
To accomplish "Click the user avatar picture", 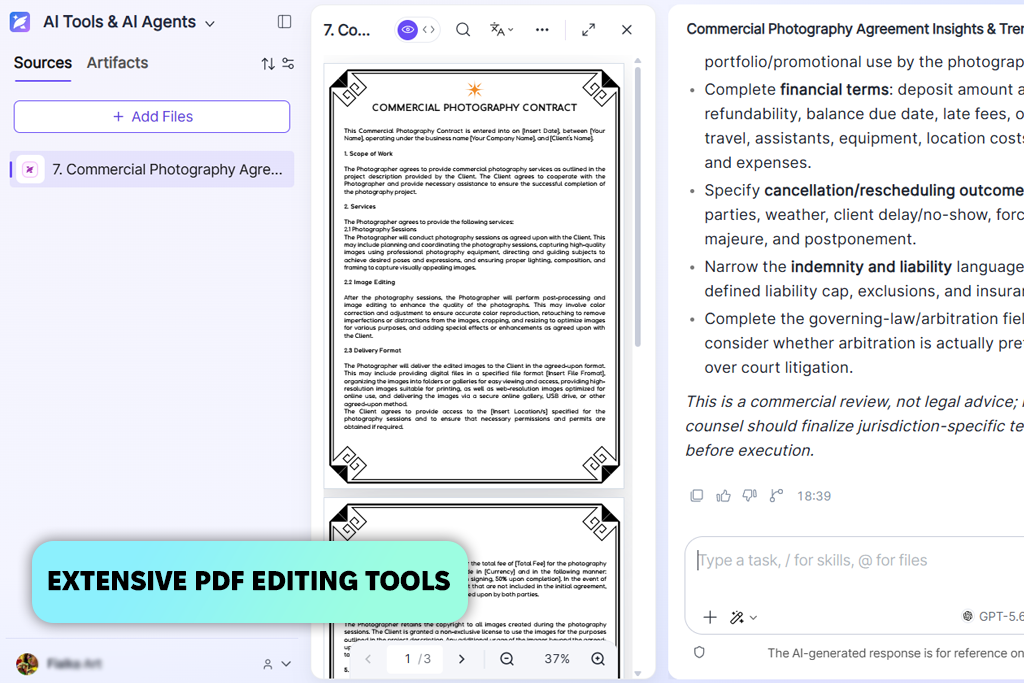I will 27,664.
